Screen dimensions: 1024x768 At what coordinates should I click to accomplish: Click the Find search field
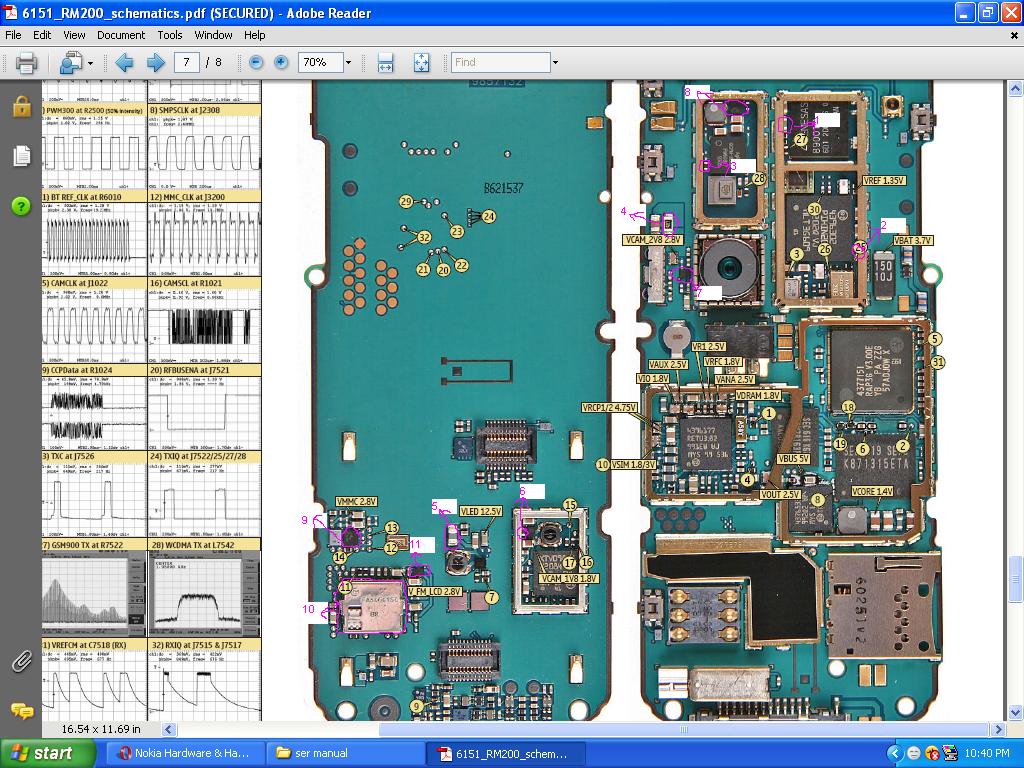pos(500,63)
